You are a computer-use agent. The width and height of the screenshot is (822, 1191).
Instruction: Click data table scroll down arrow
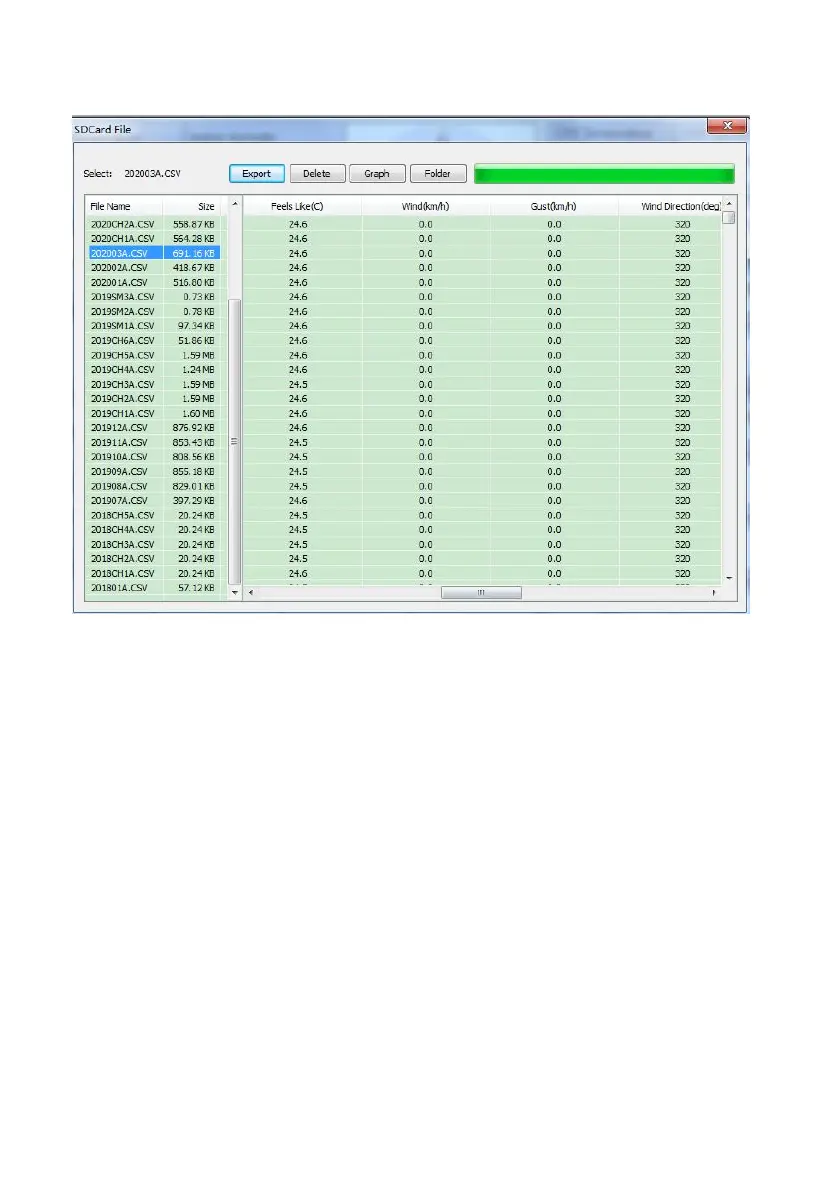coord(729,578)
